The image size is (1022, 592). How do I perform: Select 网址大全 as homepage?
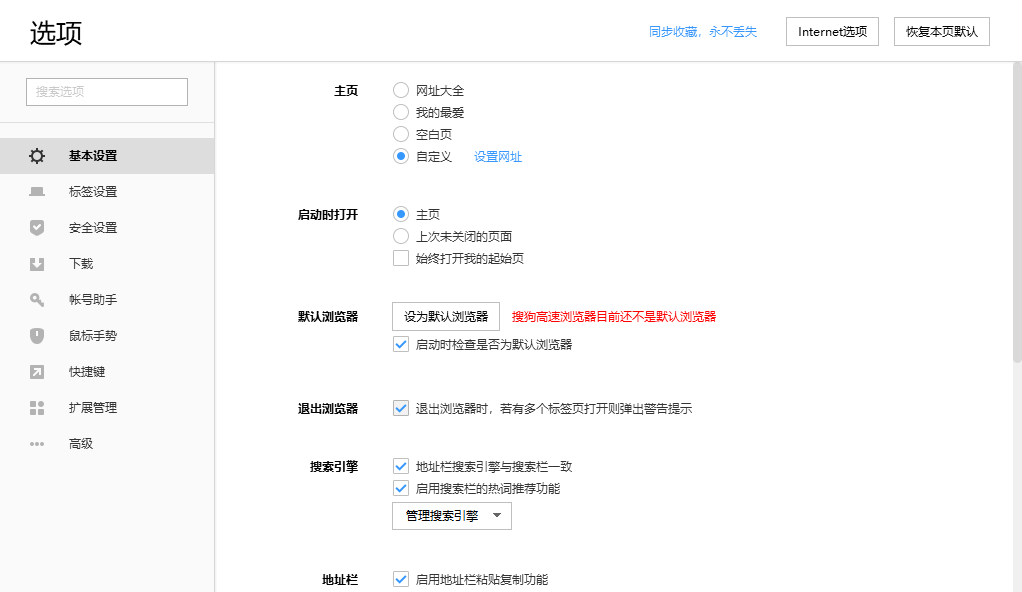(x=401, y=90)
